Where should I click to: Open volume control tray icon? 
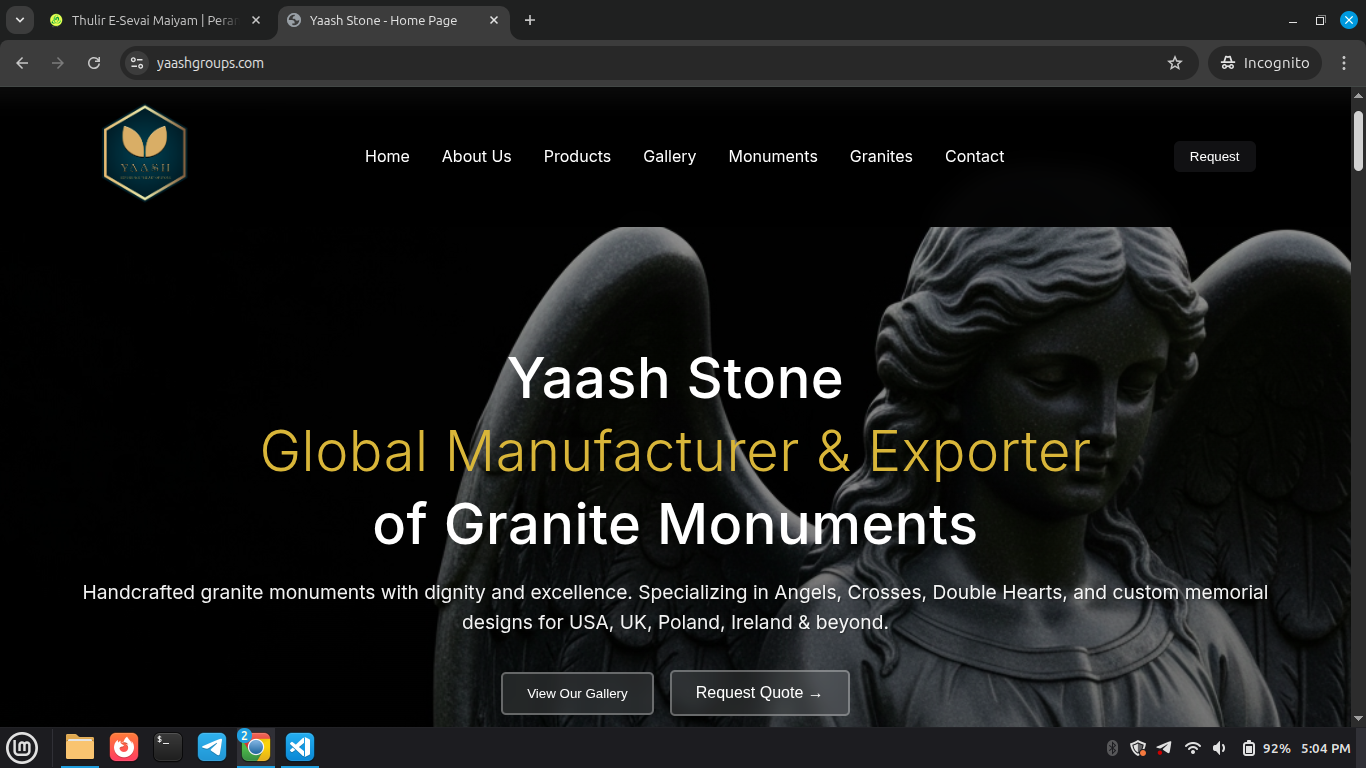(1219, 748)
